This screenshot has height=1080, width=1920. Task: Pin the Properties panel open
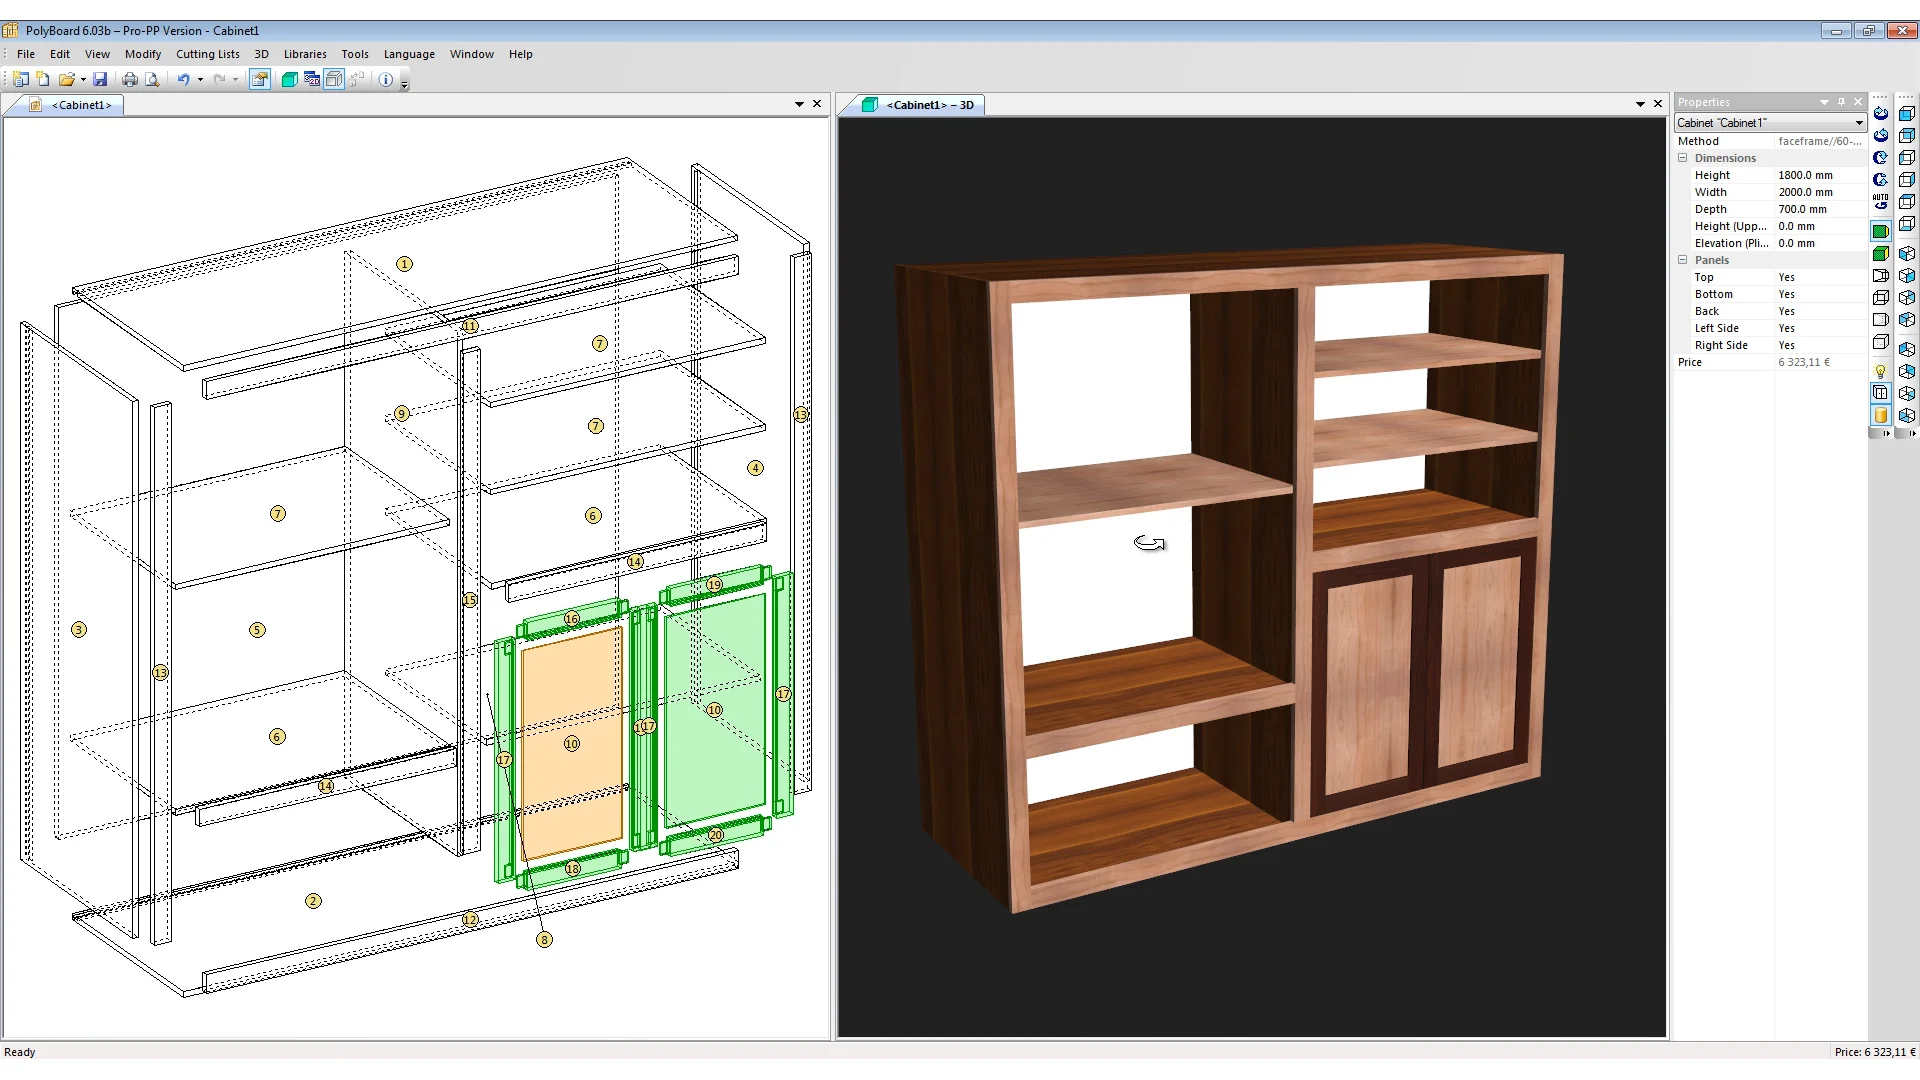click(x=1841, y=102)
